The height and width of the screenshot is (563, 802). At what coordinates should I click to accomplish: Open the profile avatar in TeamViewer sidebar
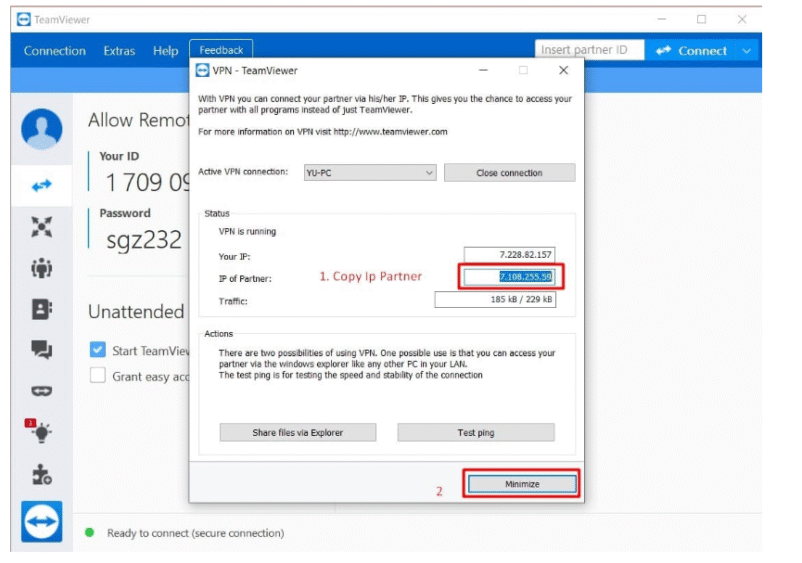coord(41,129)
